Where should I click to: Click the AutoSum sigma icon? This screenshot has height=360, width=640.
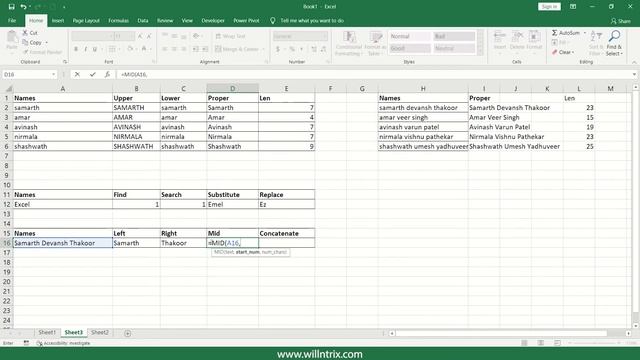point(555,33)
